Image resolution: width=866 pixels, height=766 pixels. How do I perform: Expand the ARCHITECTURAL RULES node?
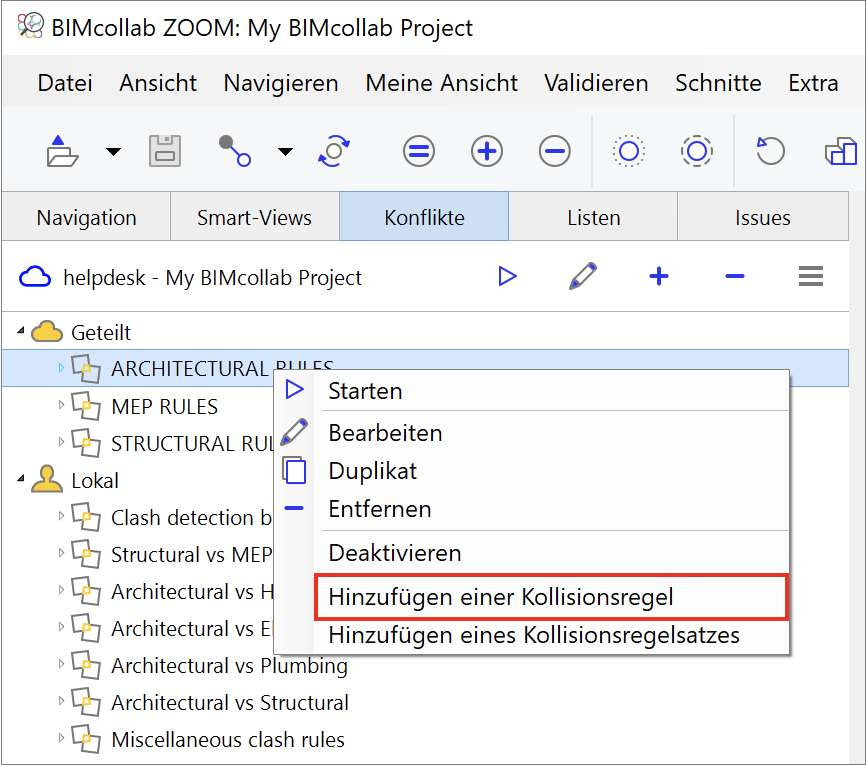coord(61,367)
